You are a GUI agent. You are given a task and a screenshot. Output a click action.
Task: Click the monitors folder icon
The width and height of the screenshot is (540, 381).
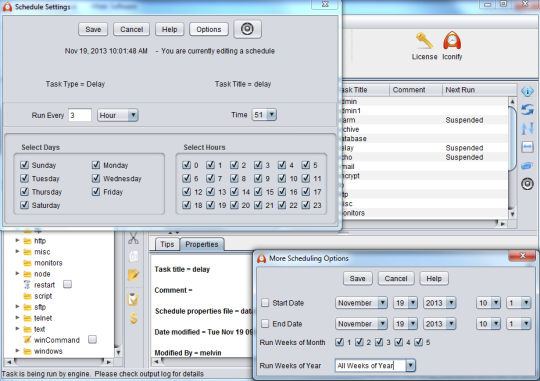point(27,263)
